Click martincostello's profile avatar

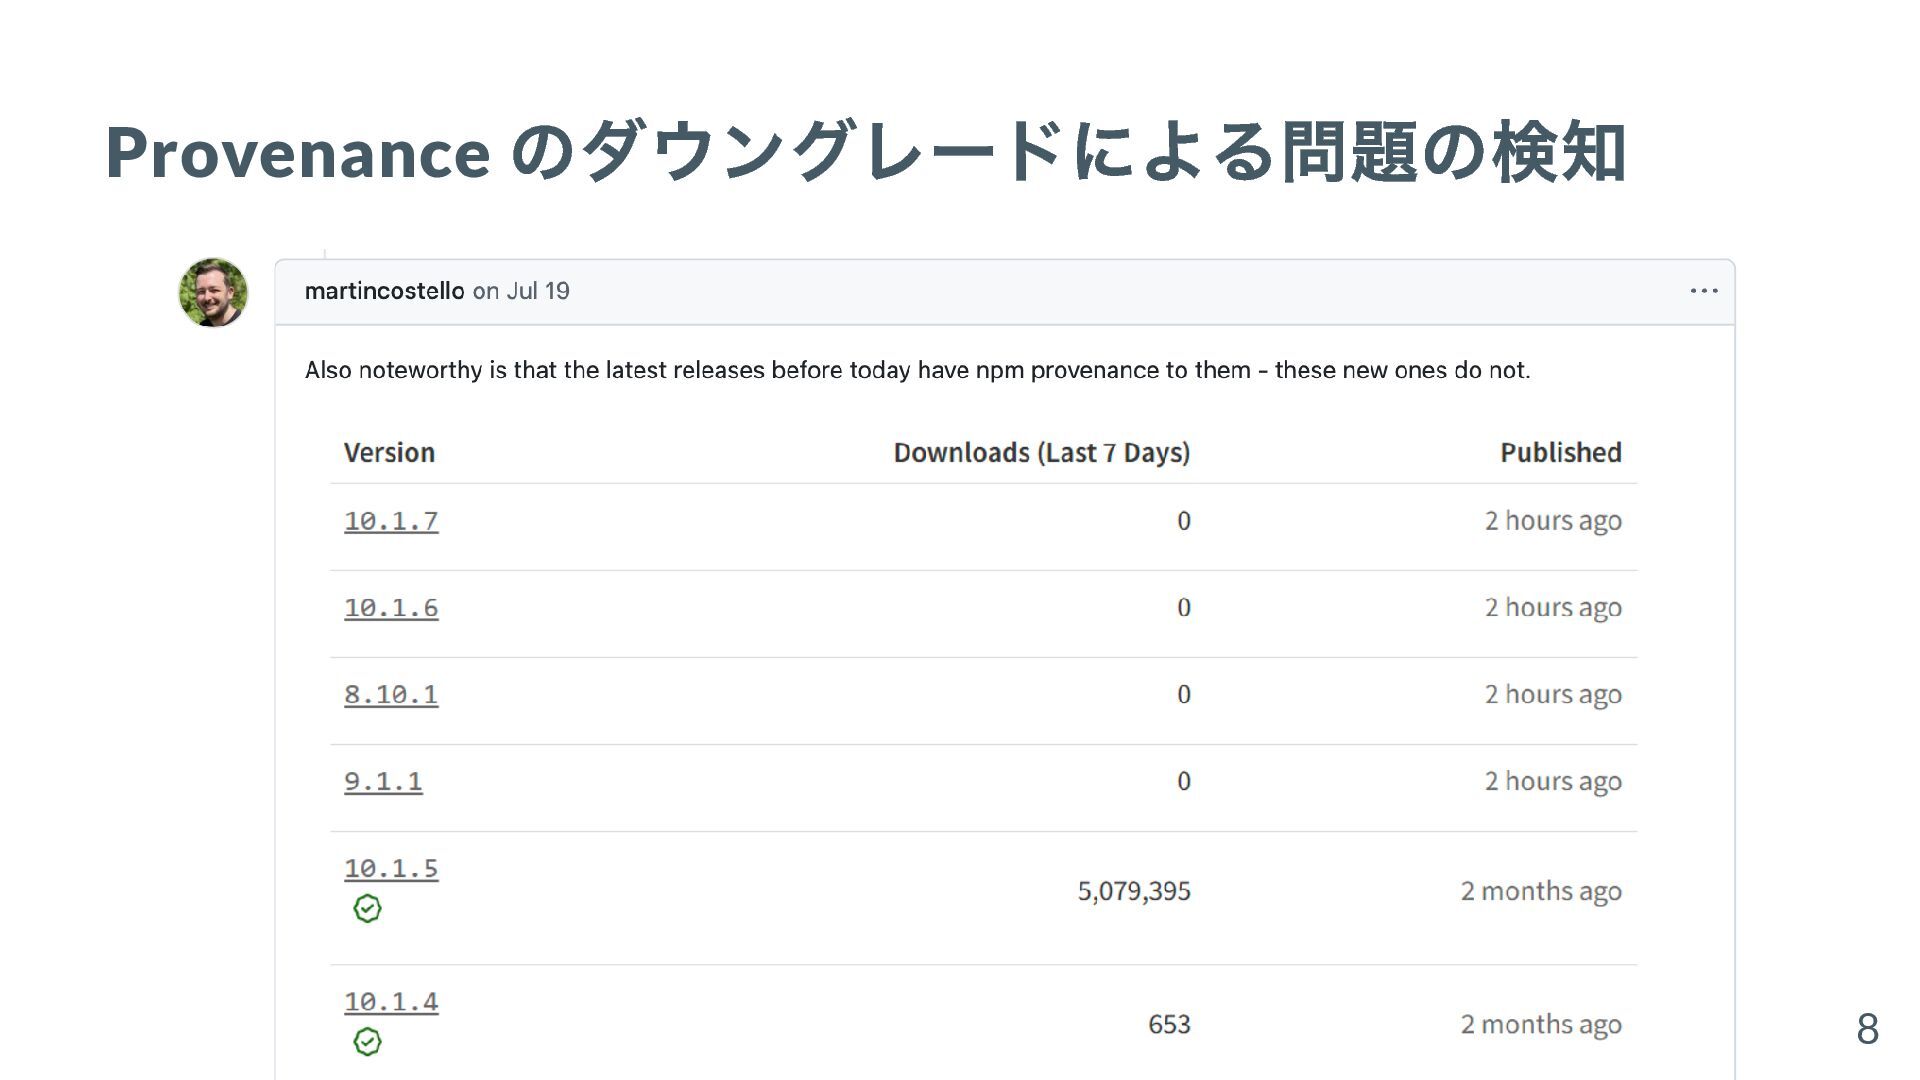[213, 293]
